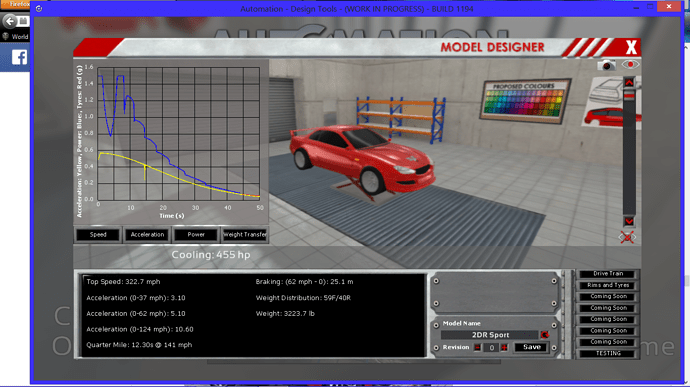690x387 pixels.
Task: Click the scroll down red arrow
Action: coord(629,221)
